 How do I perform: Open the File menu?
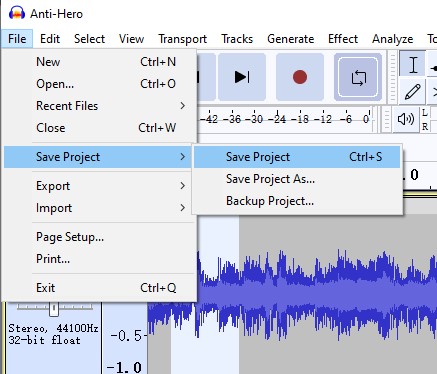[x=17, y=39]
